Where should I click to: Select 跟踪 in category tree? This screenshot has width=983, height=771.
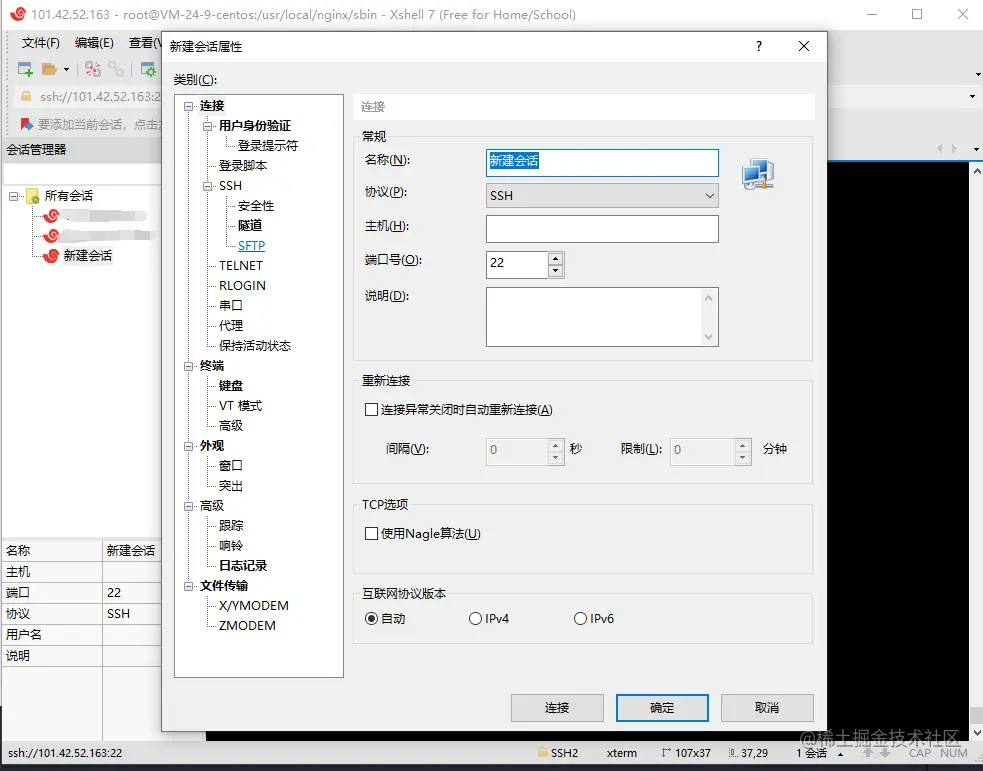pyautogui.click(x=231, y=526)
